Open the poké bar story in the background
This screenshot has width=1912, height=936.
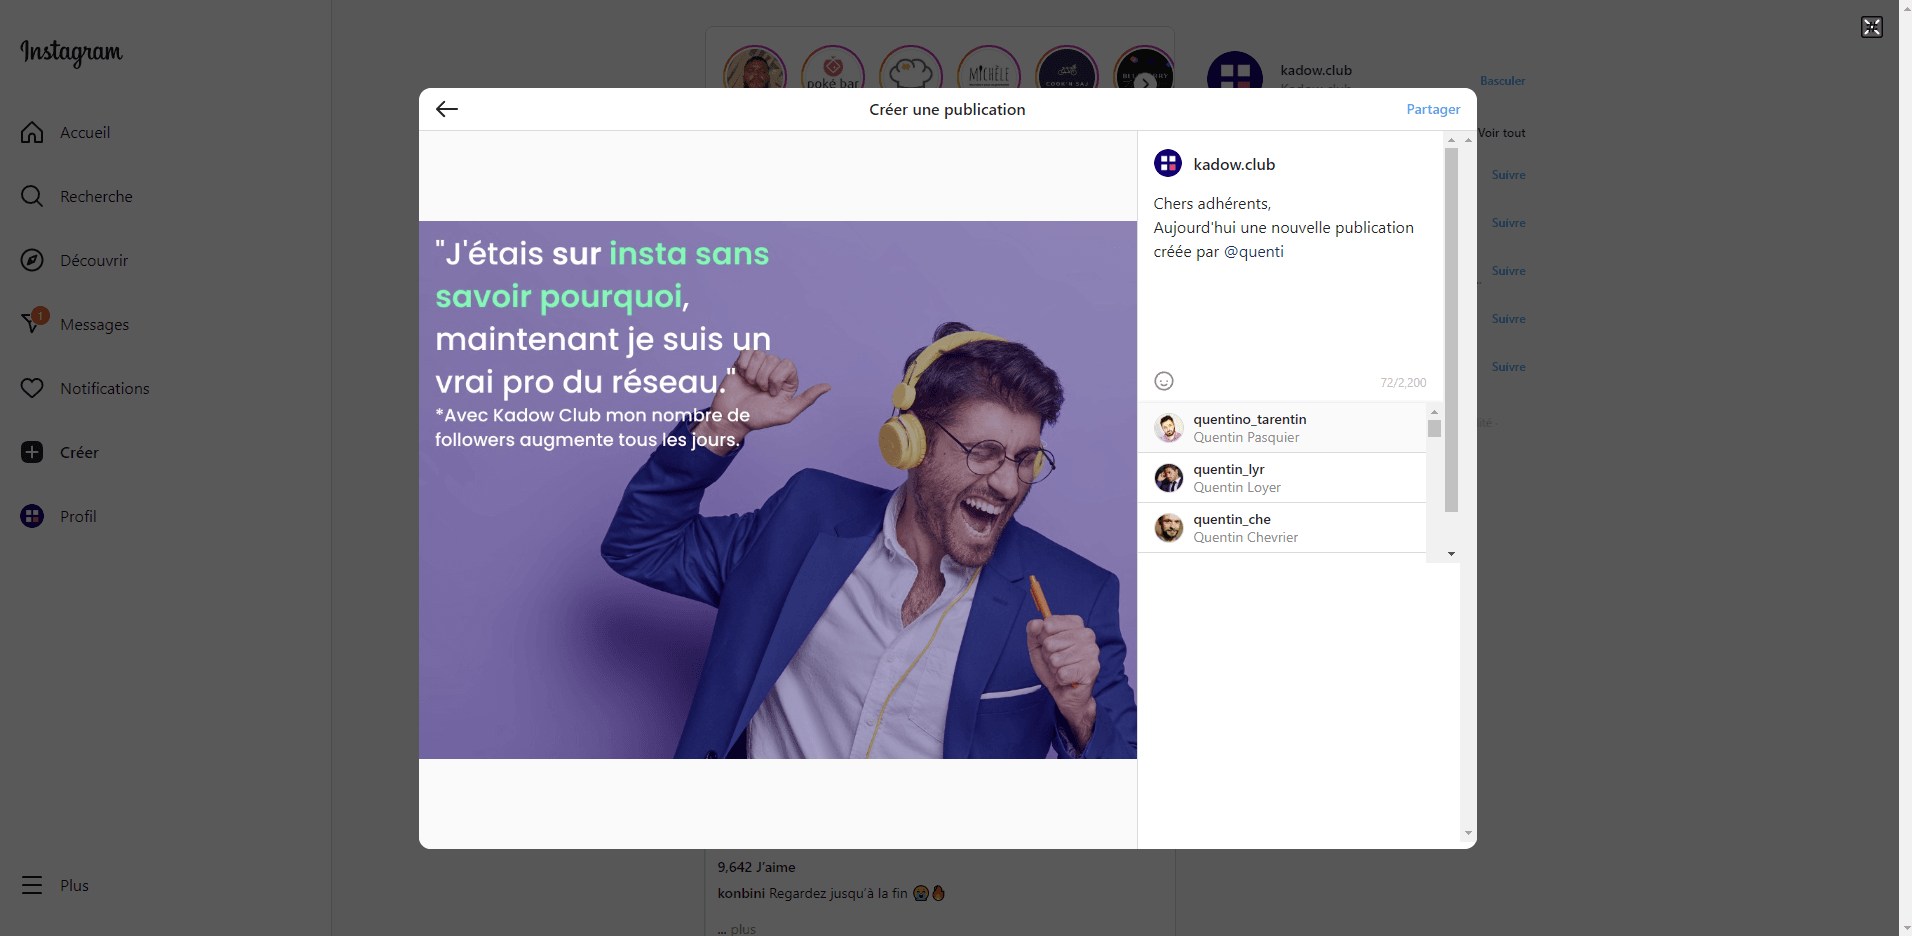[833, 68]
